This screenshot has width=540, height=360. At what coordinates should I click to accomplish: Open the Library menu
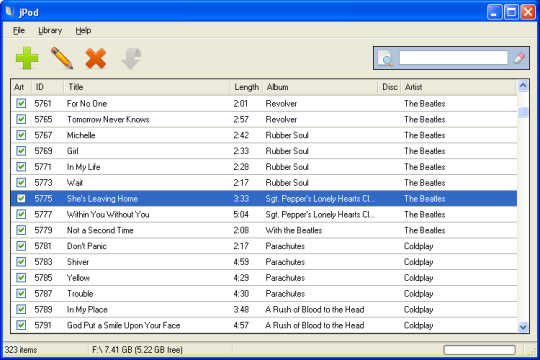[x=50, y=30]
